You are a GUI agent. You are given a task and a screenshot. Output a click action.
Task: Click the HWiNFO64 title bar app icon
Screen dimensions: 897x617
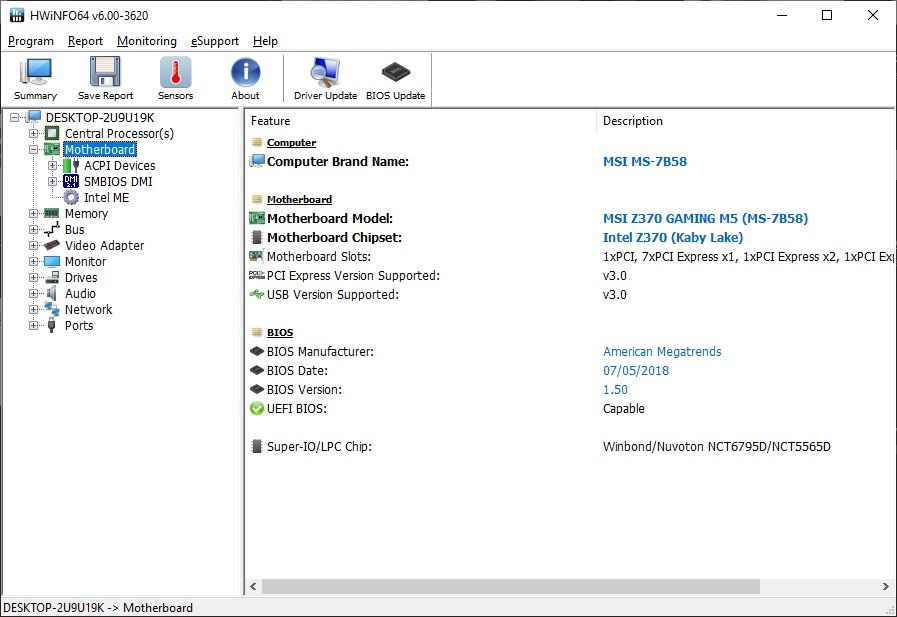[x=17, y=15]
